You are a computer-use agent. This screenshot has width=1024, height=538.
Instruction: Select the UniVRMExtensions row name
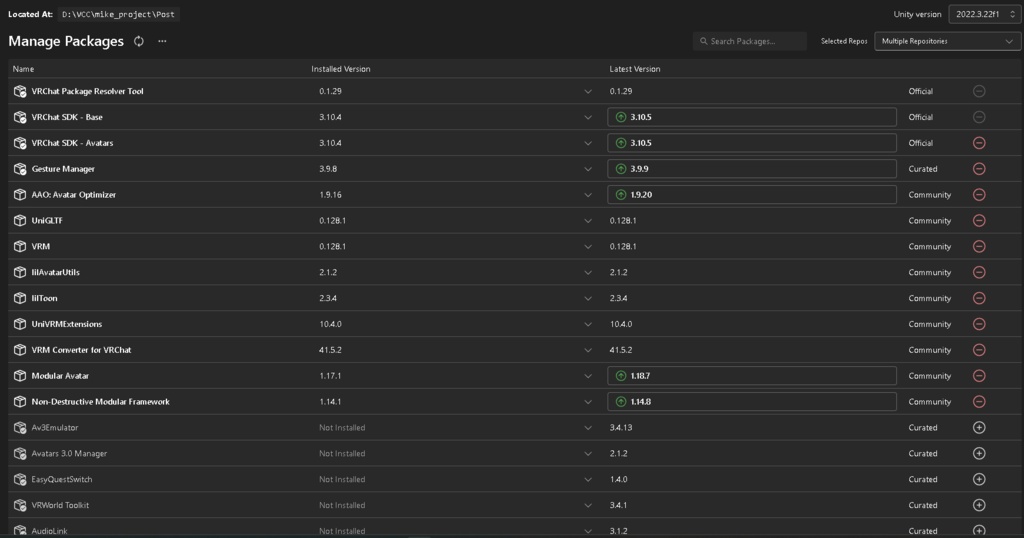[x=67, y=324]
